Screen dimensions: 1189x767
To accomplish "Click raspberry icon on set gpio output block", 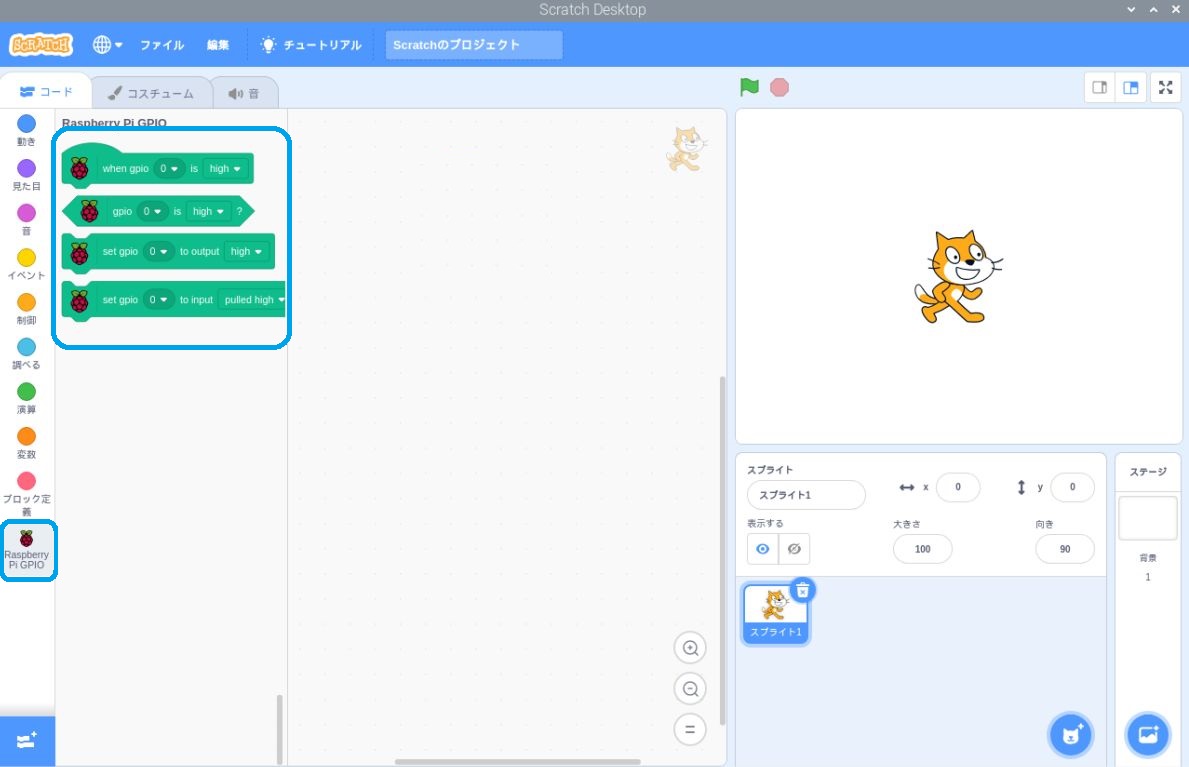I will click(80, 253).
